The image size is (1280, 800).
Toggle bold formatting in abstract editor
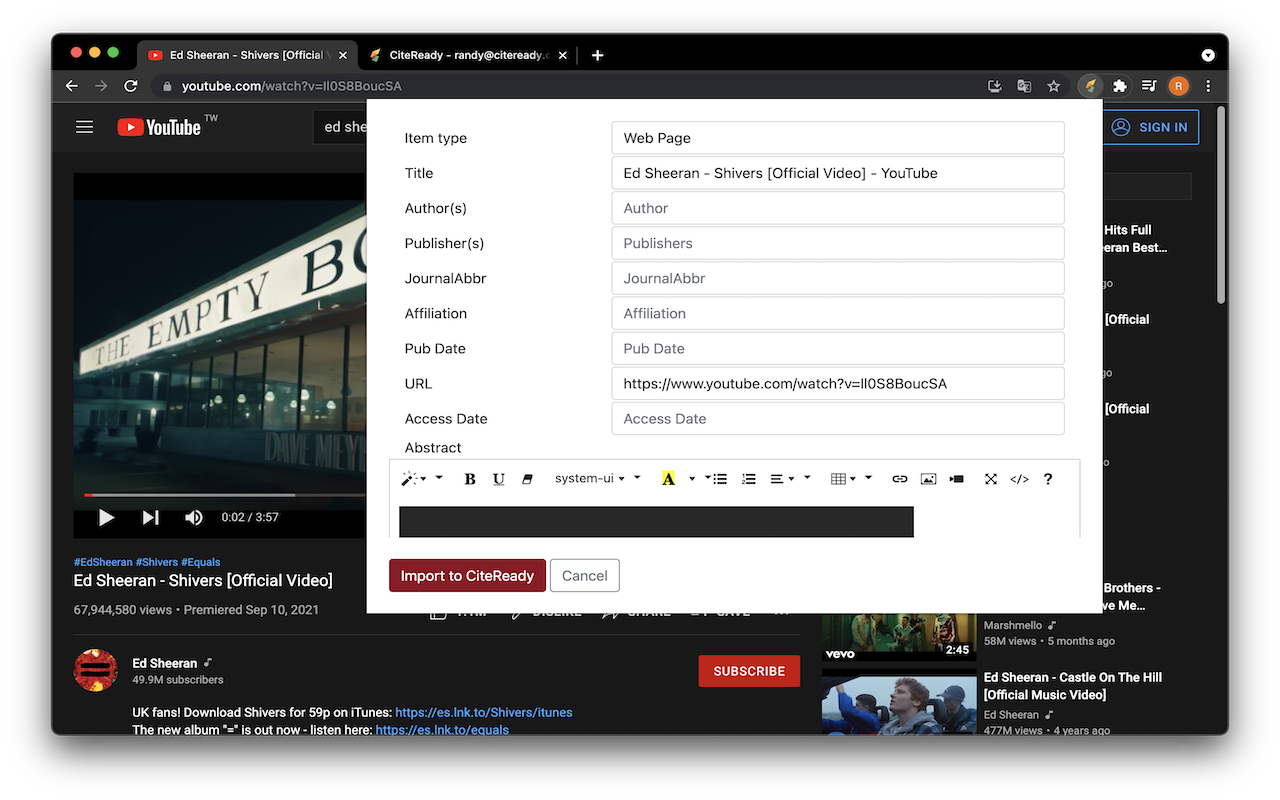coord(470,479)
